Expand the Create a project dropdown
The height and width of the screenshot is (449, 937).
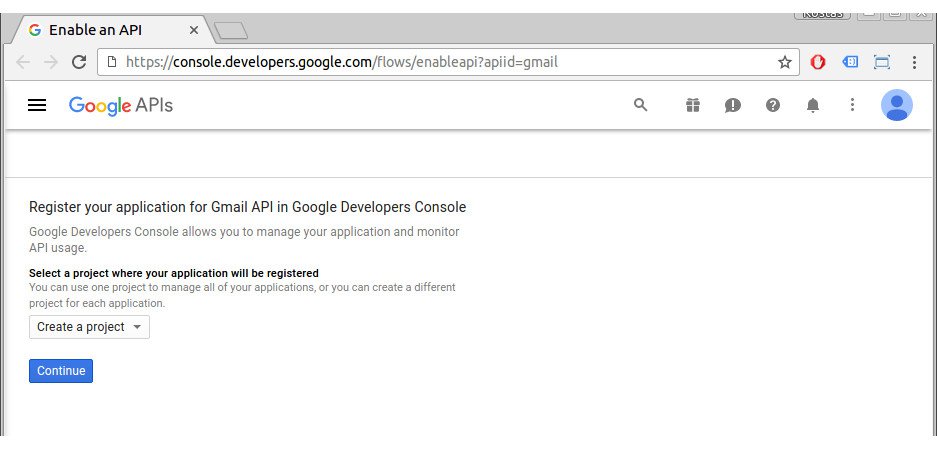[x=90, y=327]
